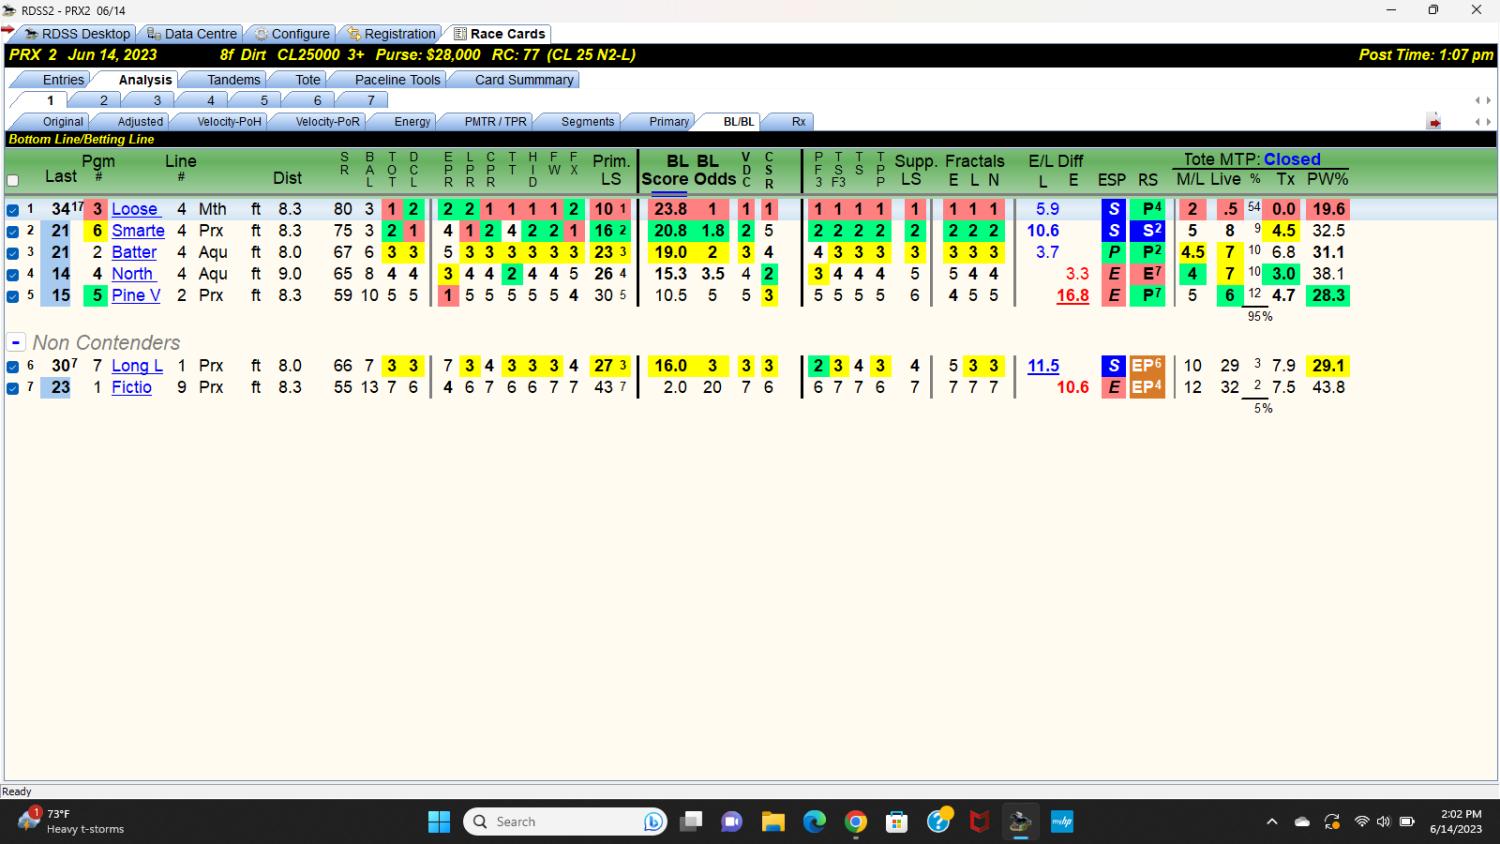Click the 16.8 E/L Diff value
1500x844 pixels.
click(1072, 295)
